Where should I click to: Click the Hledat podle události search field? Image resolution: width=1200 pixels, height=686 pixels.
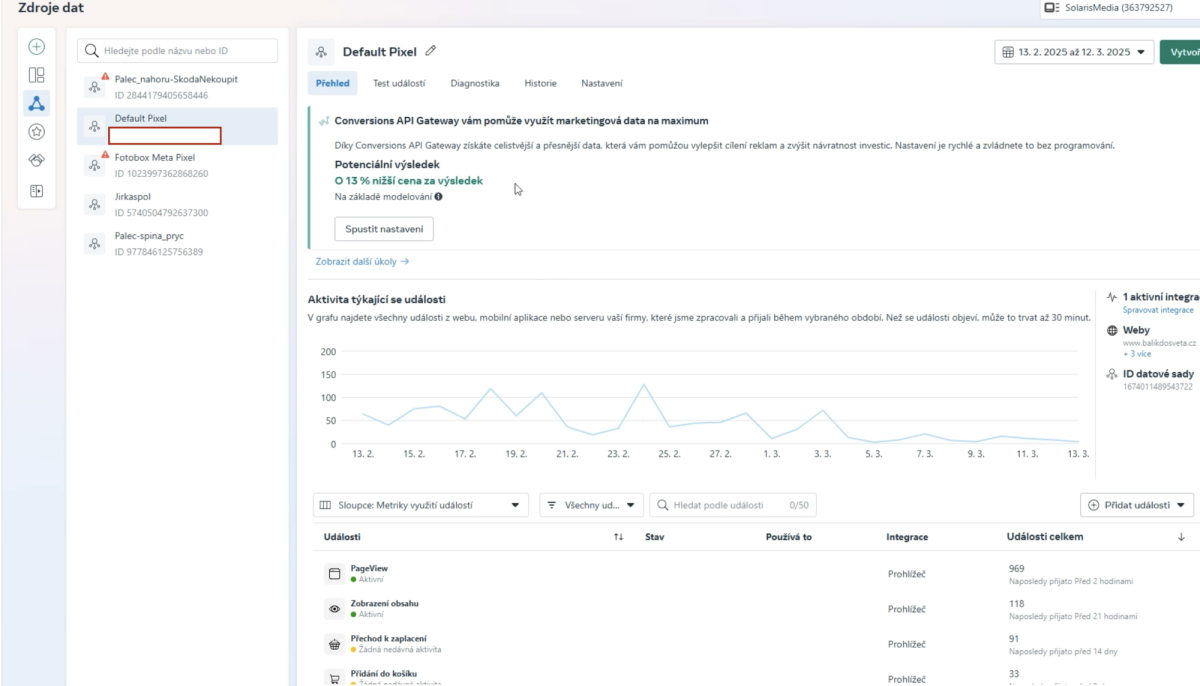click(x=733, y=505)
